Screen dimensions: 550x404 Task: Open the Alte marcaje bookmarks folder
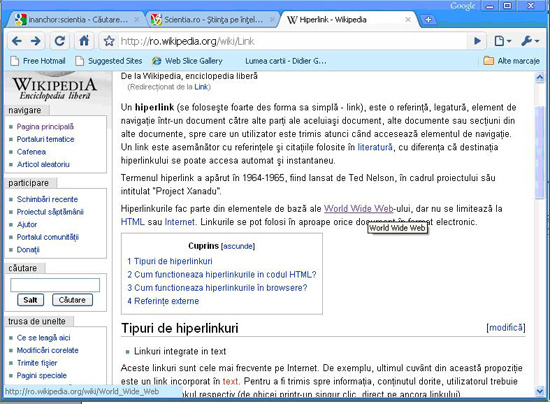pos(511,61)
